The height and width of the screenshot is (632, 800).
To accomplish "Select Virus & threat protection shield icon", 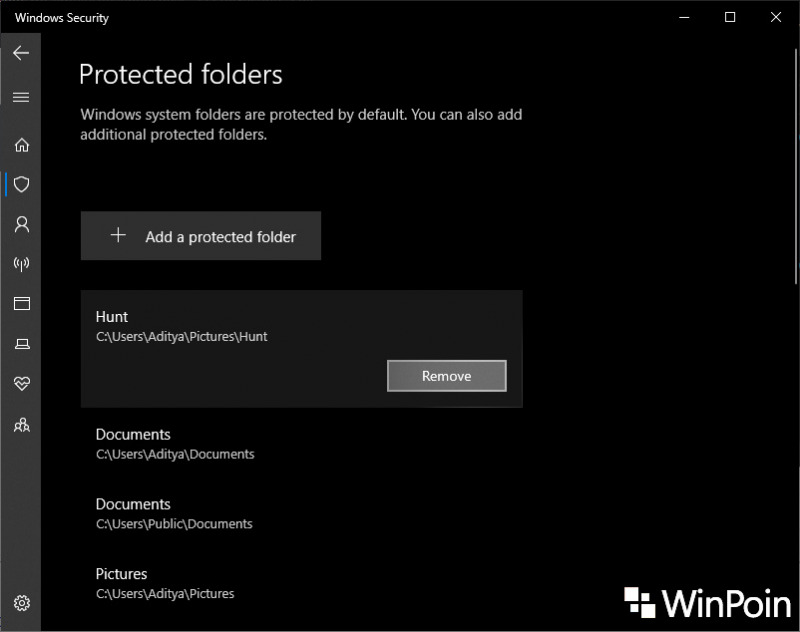I will [21, 184].
